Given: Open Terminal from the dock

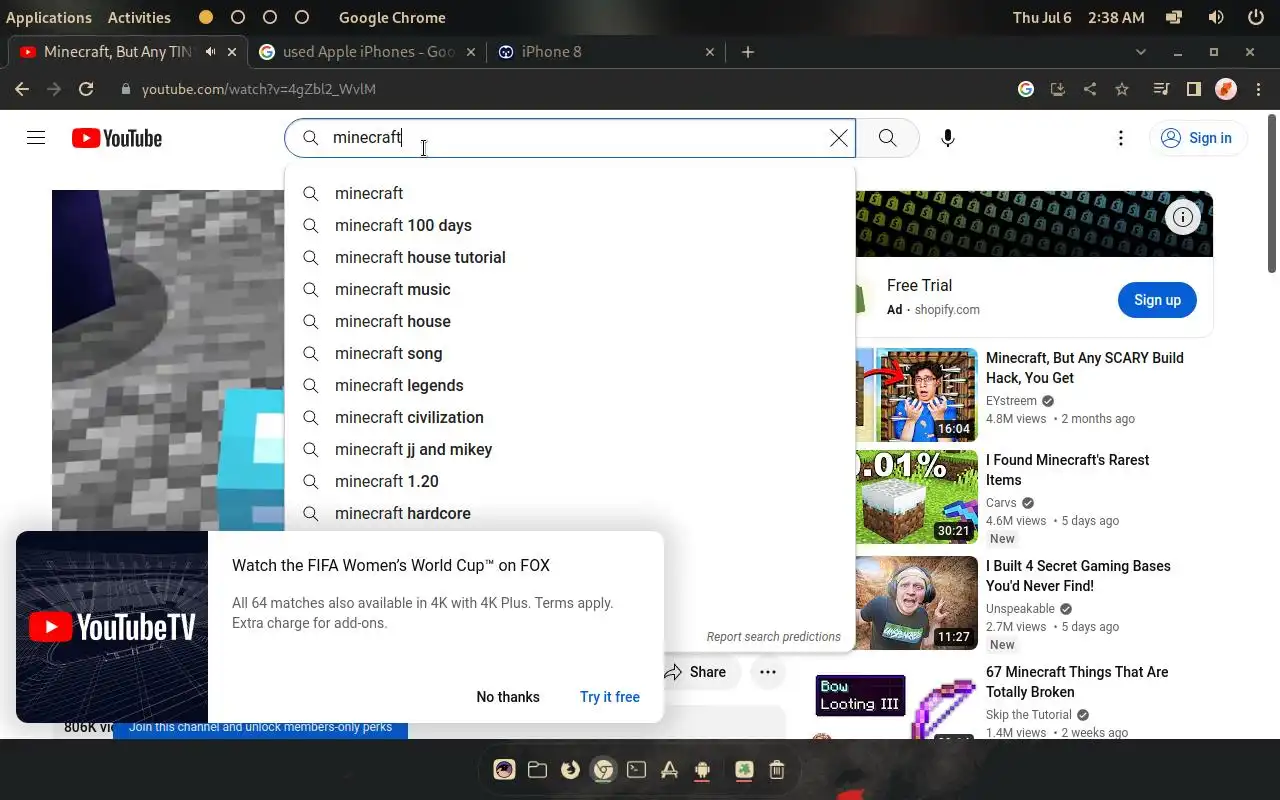Looking at the screenshot, I should click(x=636, y=769).
